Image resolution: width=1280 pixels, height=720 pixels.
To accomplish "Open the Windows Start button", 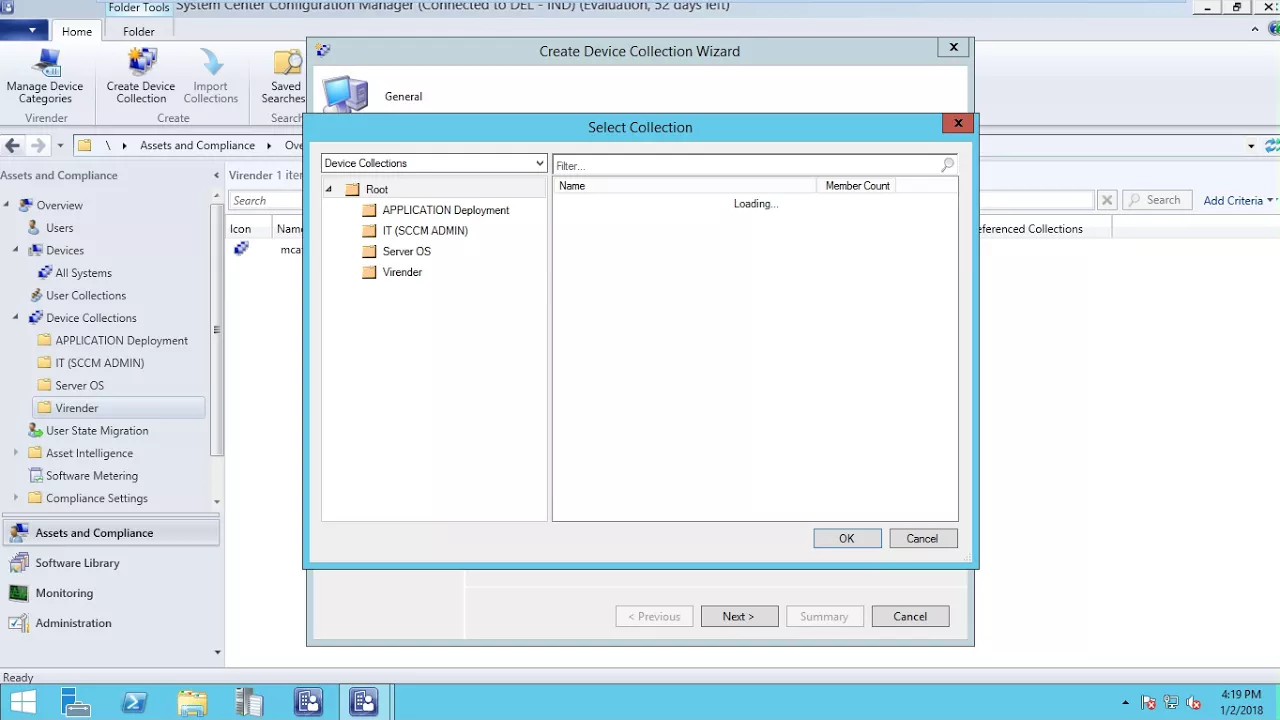I will 22,703.
